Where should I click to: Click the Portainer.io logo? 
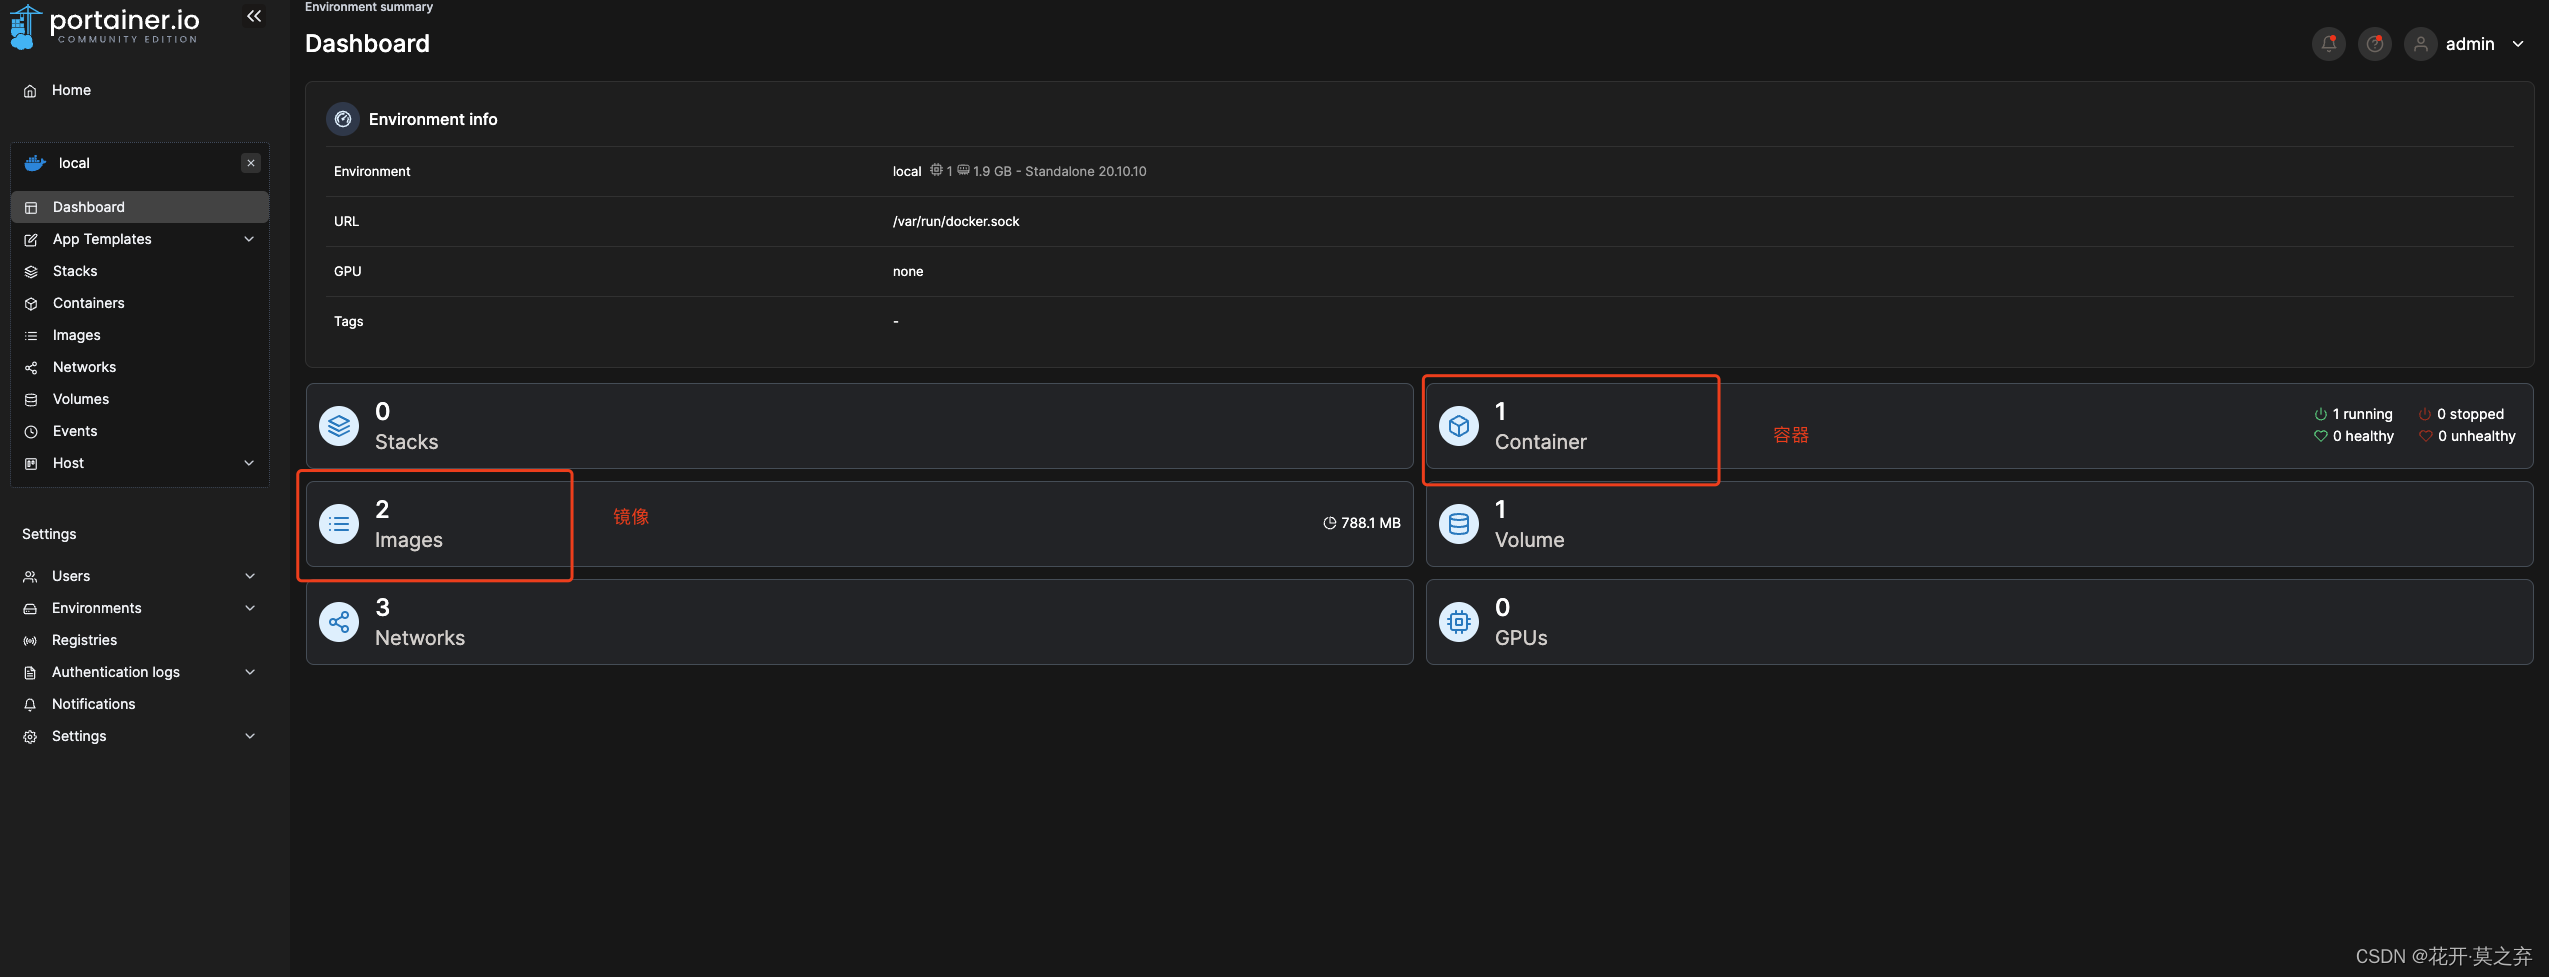[104, 25]
